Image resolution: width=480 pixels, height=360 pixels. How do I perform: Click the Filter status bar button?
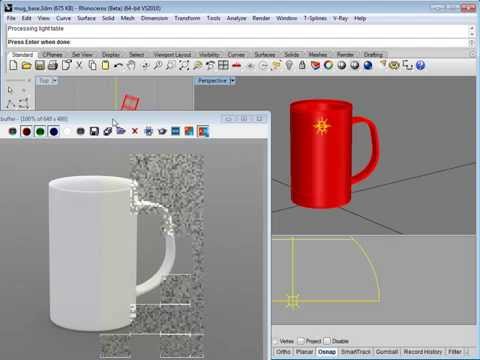pyautogui.click(x=455, y=352)
